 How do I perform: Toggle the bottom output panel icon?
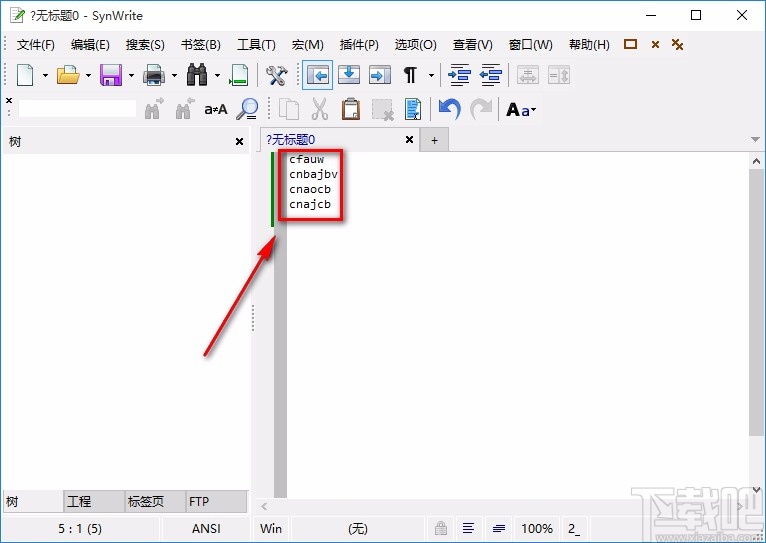coord(349,75)
